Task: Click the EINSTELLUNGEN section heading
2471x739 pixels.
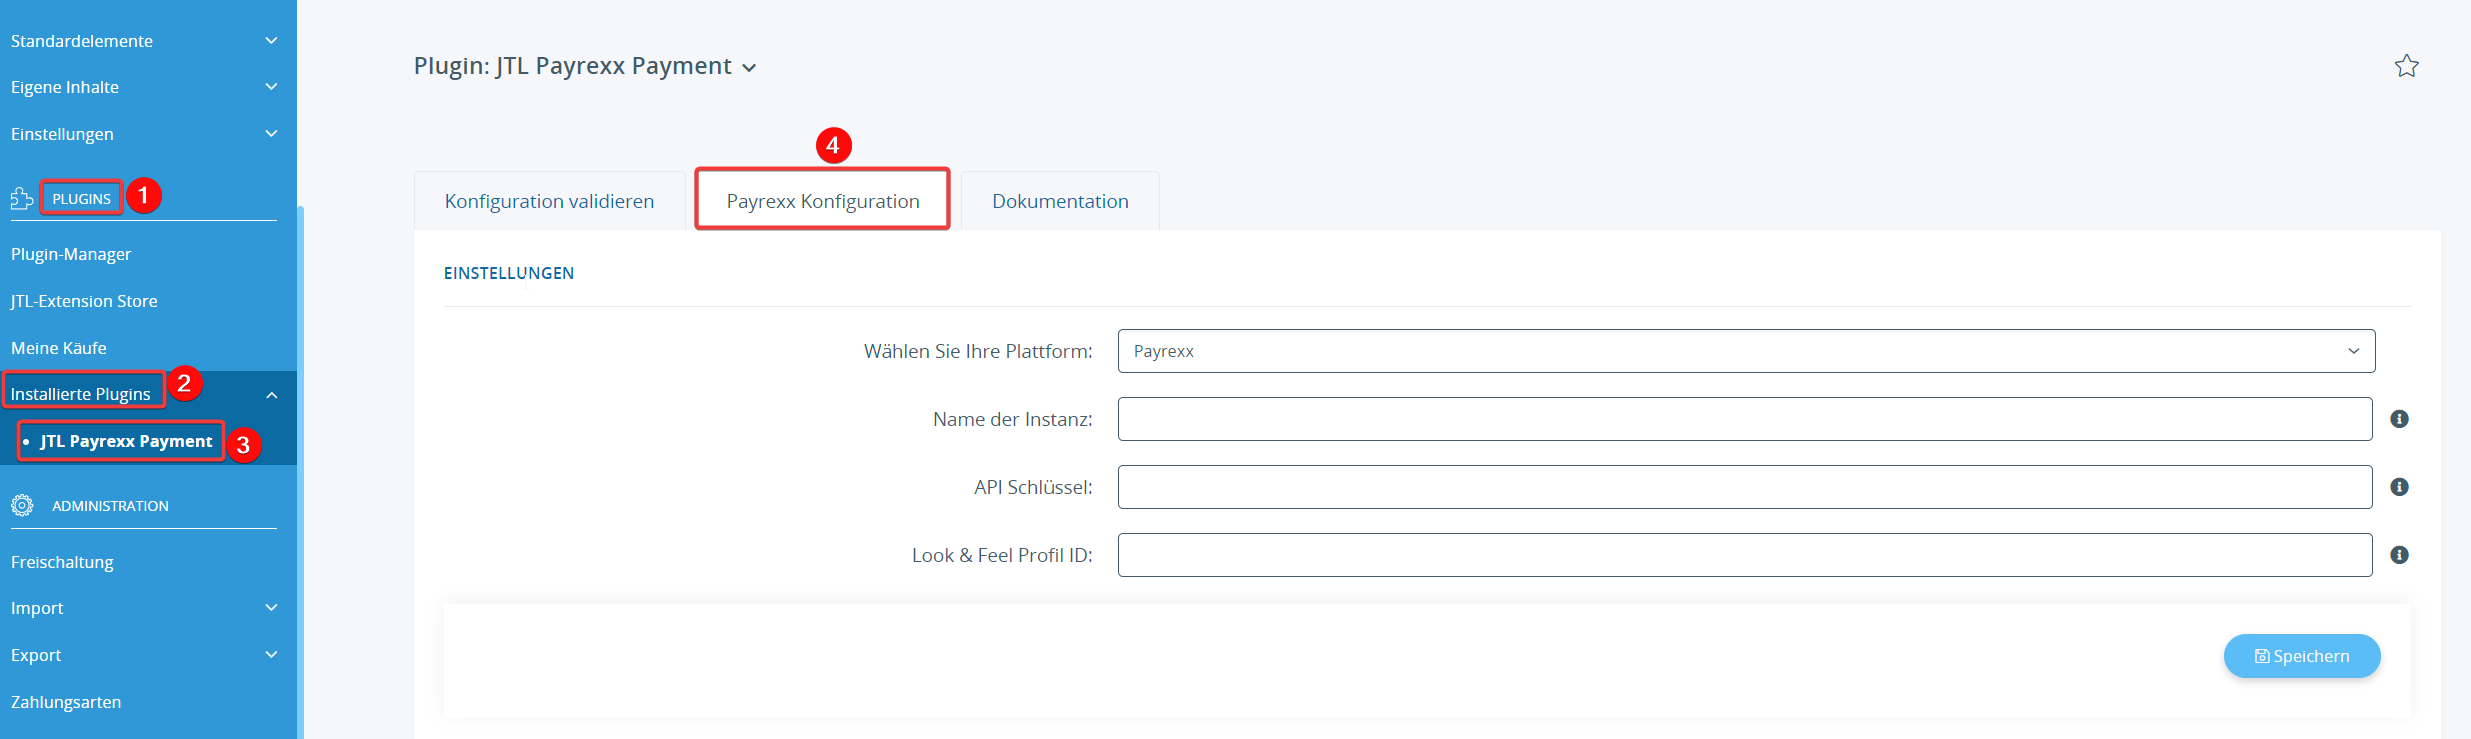Action: pyautogui.click(x=509, y=273)
